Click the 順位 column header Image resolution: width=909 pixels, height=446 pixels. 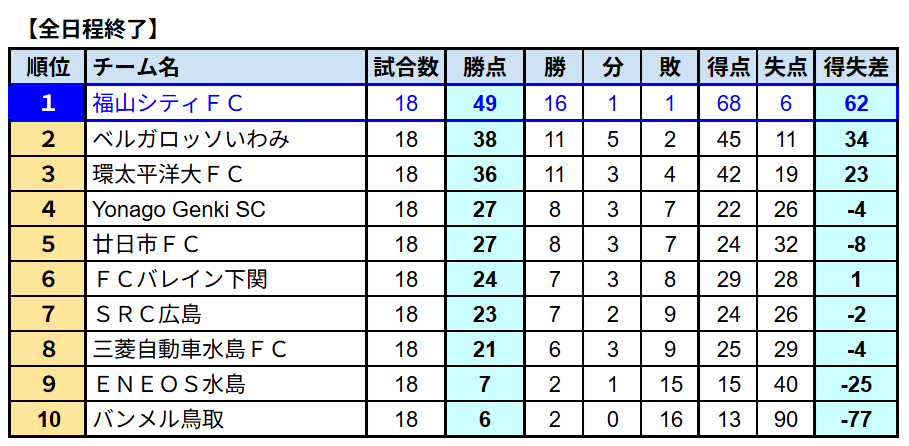point(48,68)
